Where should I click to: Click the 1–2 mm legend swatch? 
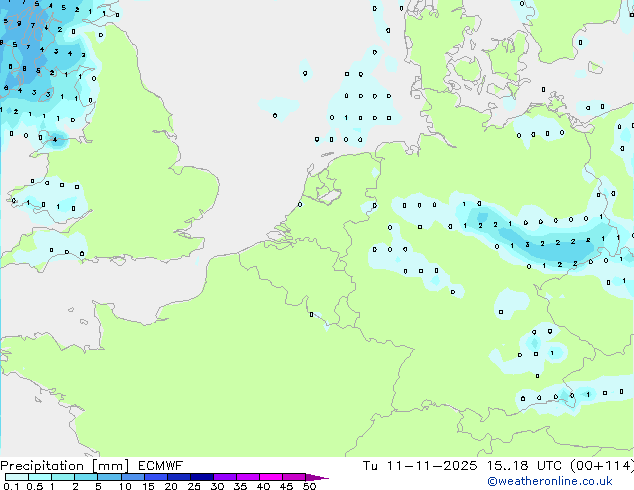pos(63,477)
